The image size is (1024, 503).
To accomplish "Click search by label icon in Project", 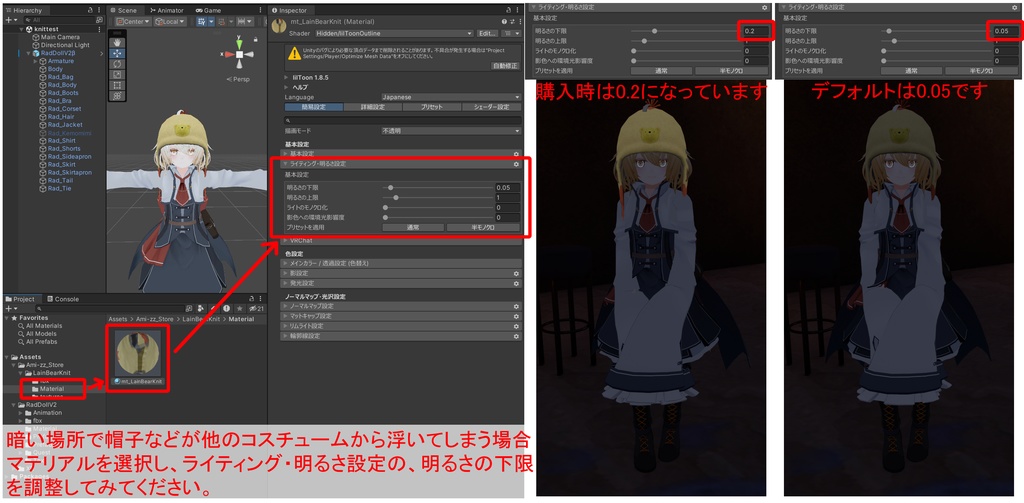I will coord(213,308).
